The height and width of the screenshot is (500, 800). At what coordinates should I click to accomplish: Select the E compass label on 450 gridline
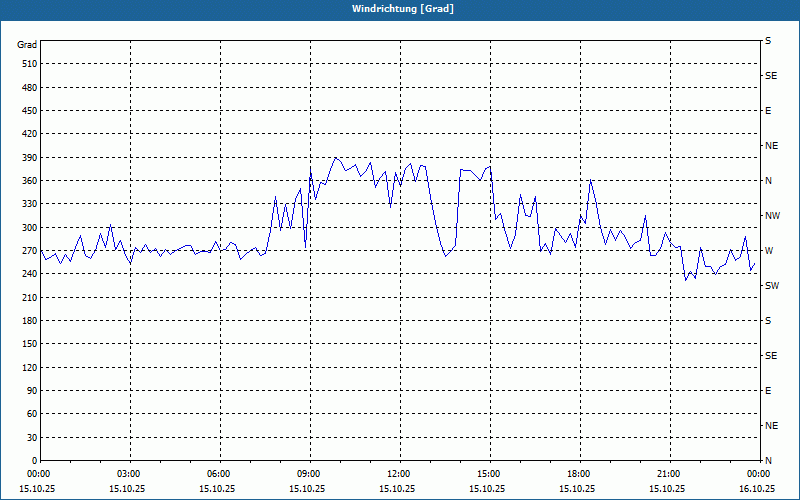point(768,111)
